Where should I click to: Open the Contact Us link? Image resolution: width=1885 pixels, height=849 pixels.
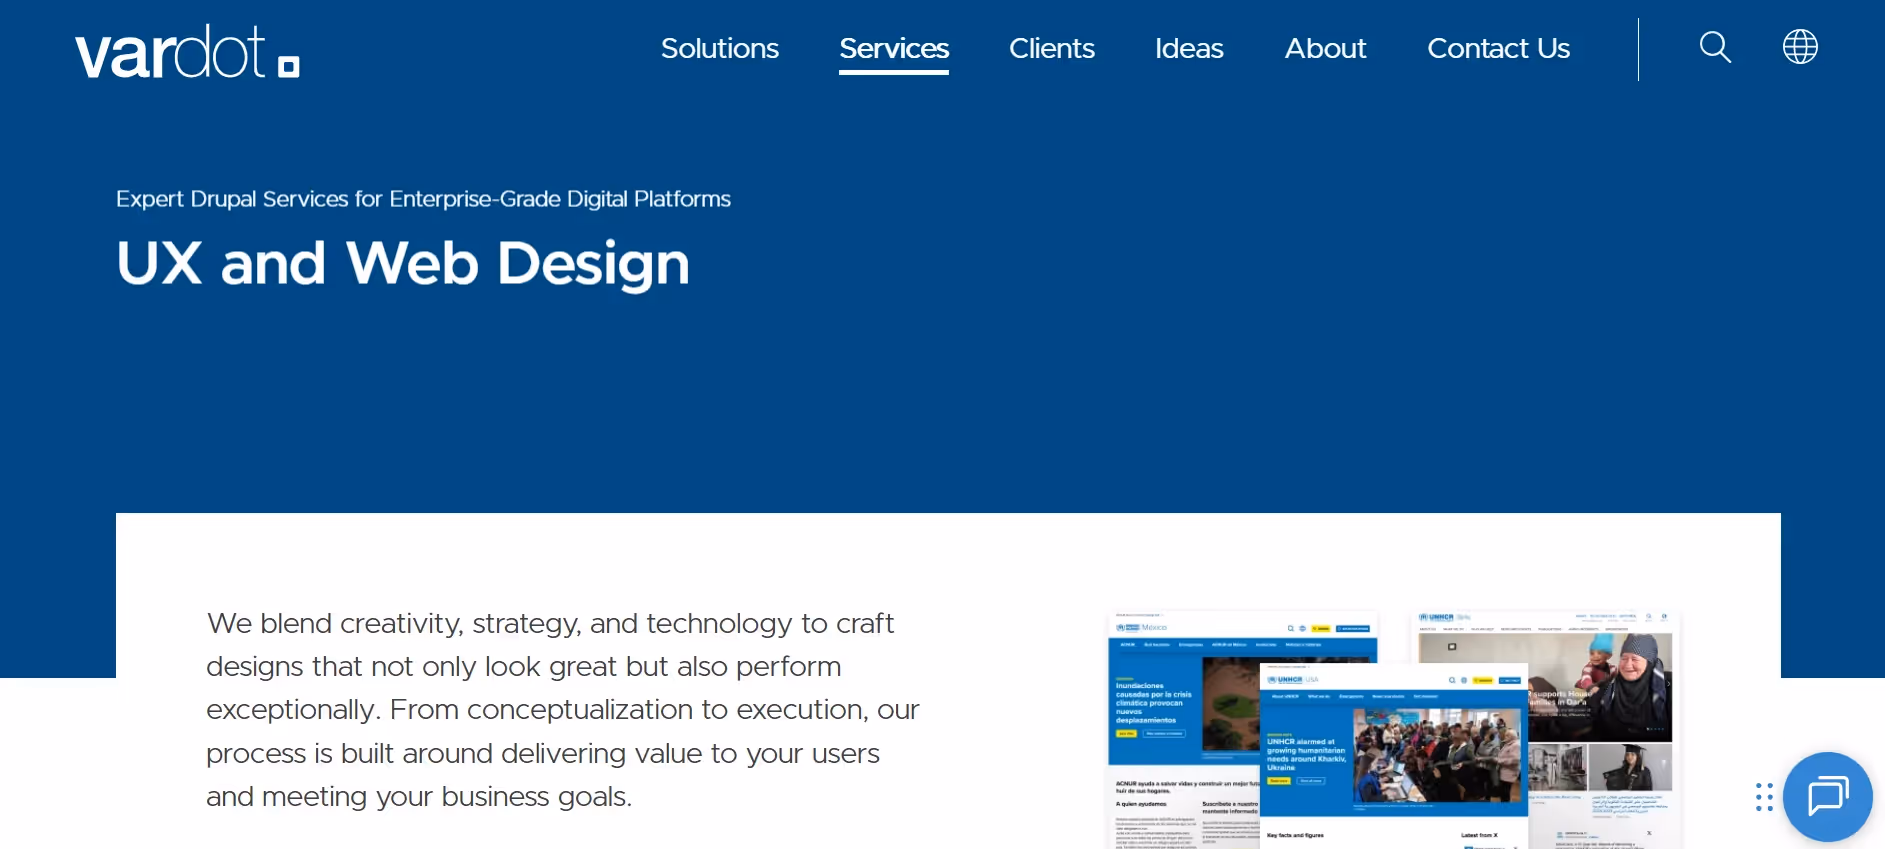point(1498,48)
